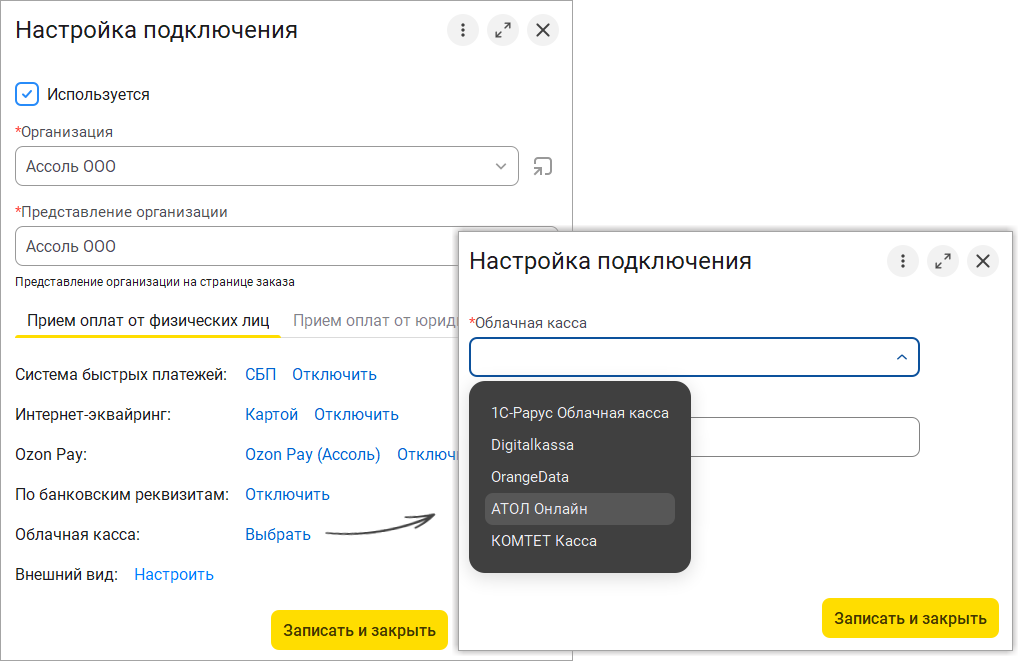Choose АТОЛ Онлайн from the dropdown list
This screenshot has width=1019, height=661.
coord(580,509)
